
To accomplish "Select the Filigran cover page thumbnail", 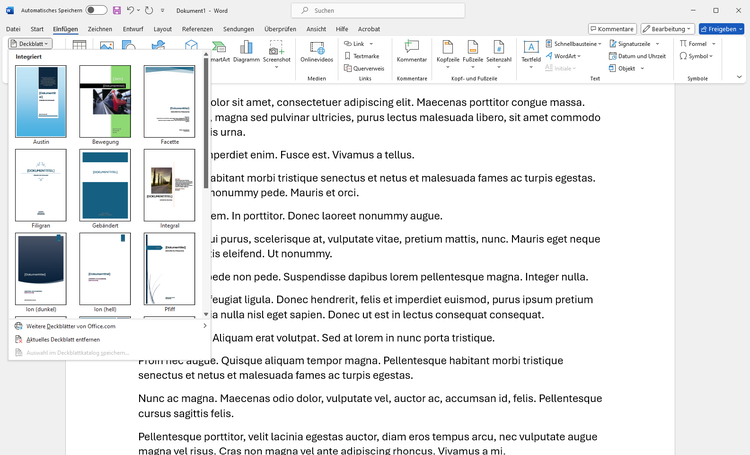I will pos(41,185).
